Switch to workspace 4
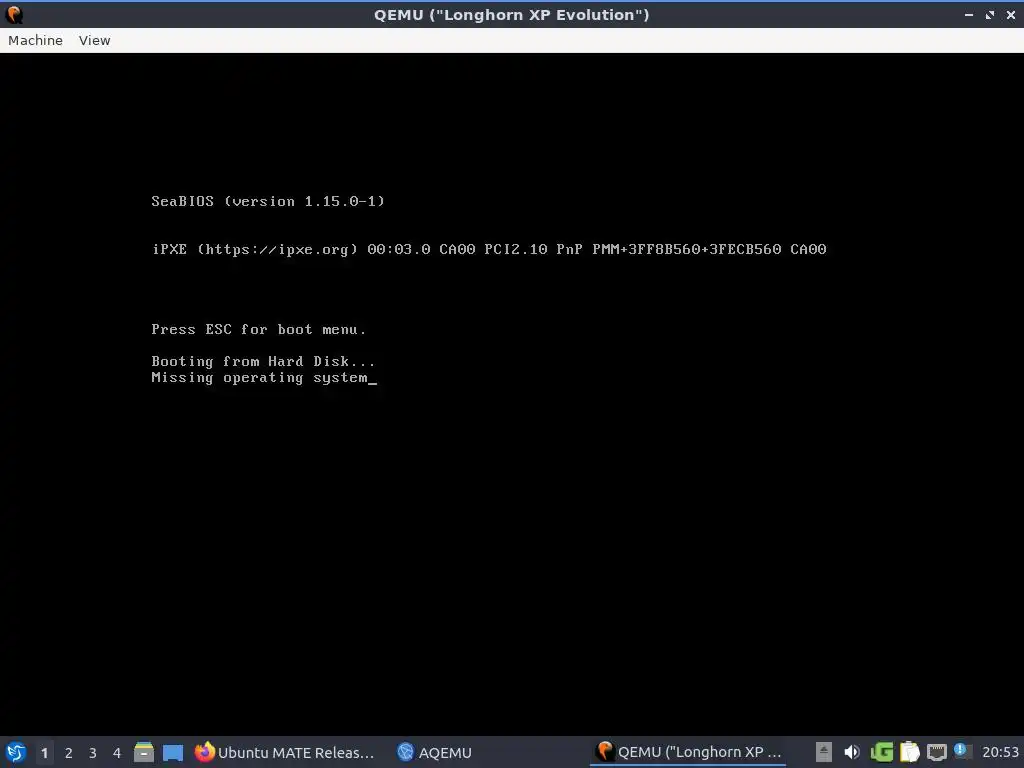This screenshot has height=768, width=1024. pos(117,752)
